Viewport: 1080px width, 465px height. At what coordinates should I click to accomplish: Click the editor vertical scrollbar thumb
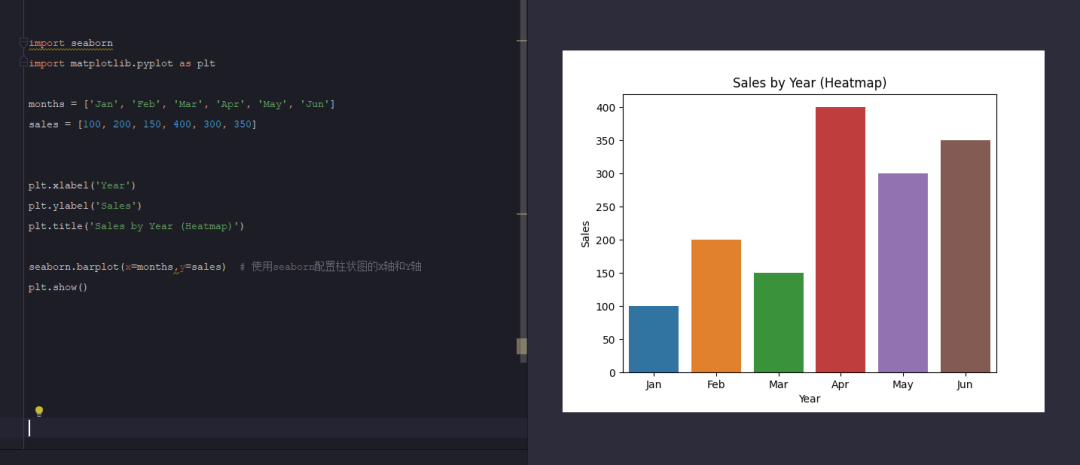(521, 346)
